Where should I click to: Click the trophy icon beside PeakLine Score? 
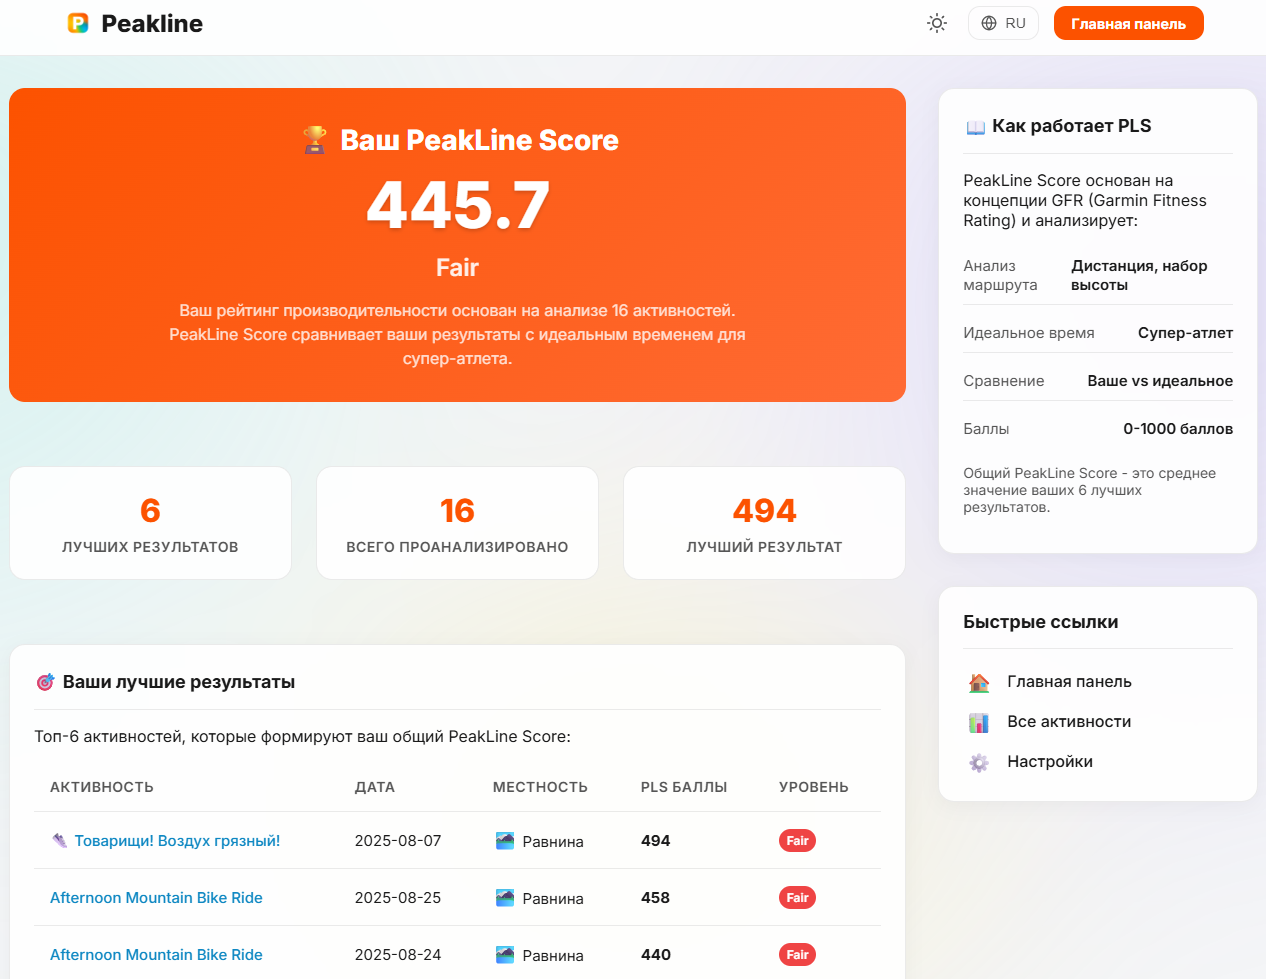click(315, 140)
